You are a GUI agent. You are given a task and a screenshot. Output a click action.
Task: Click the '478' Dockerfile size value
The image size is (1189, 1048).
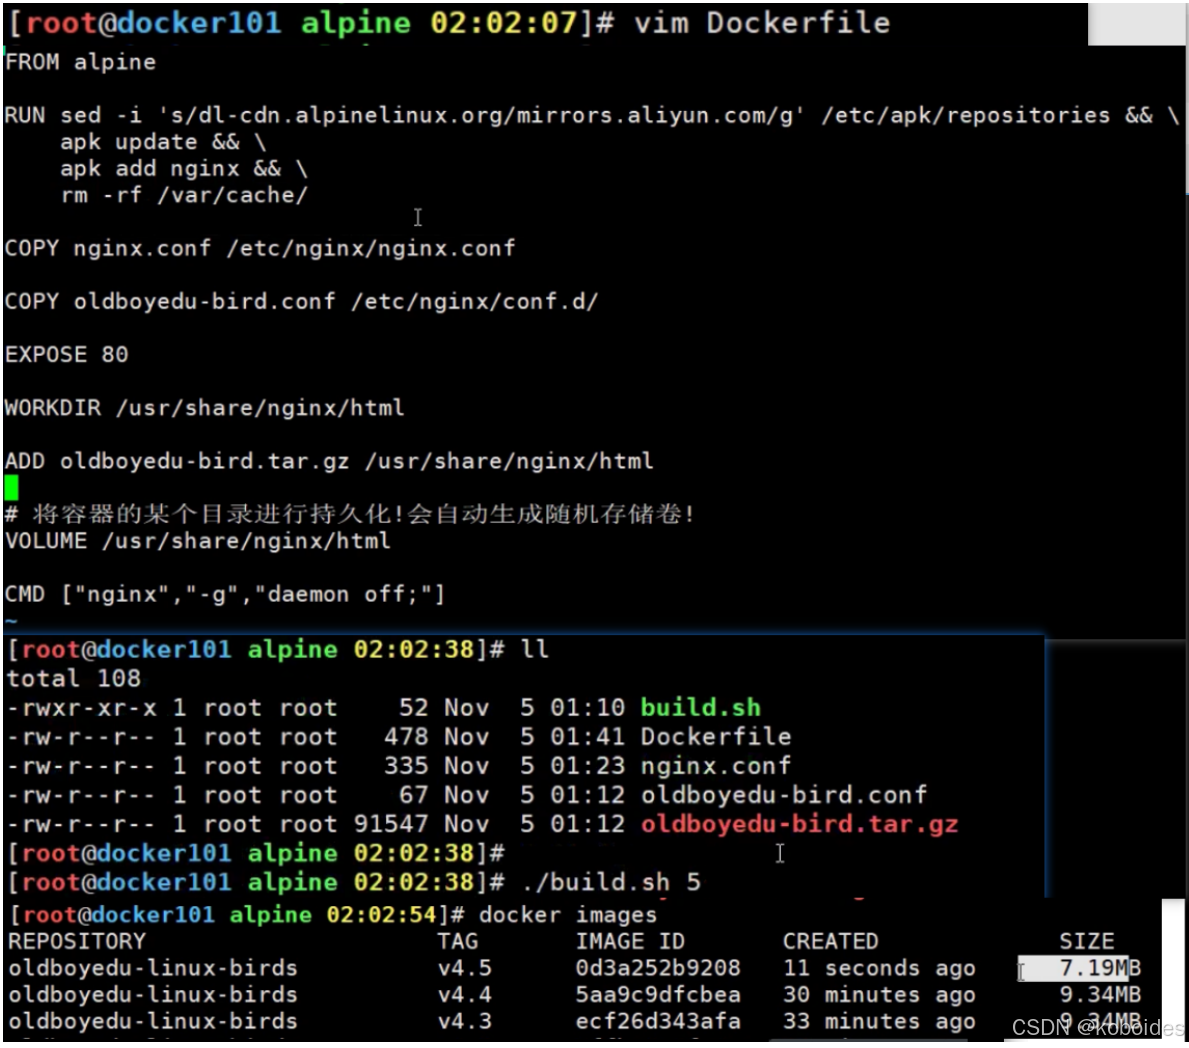click(406, 736)
